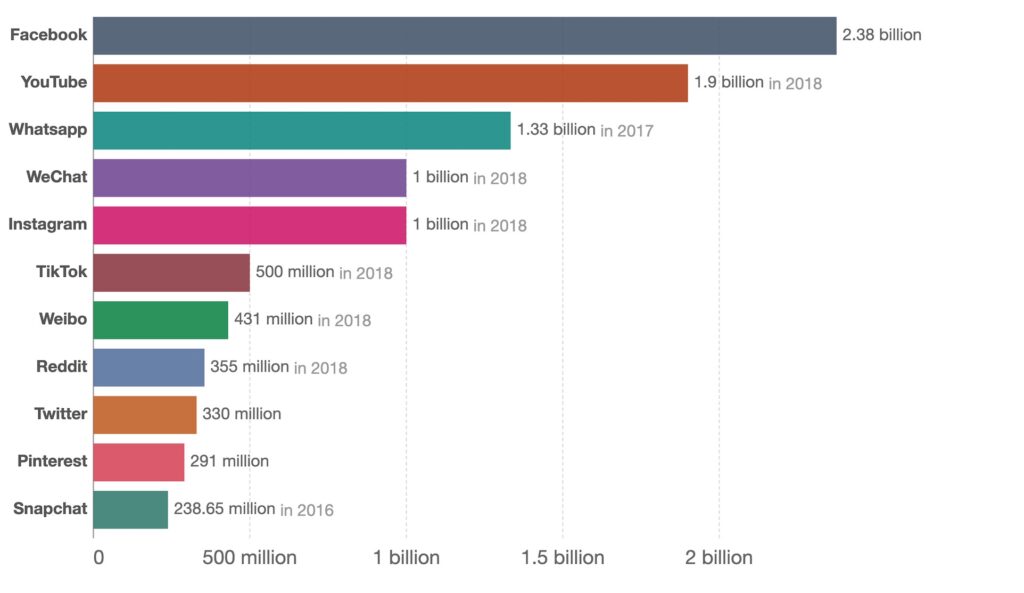This screenshot has height=593, width=1024.
Task: Click the 'Pinterest' row label
Action: point(52,460)
